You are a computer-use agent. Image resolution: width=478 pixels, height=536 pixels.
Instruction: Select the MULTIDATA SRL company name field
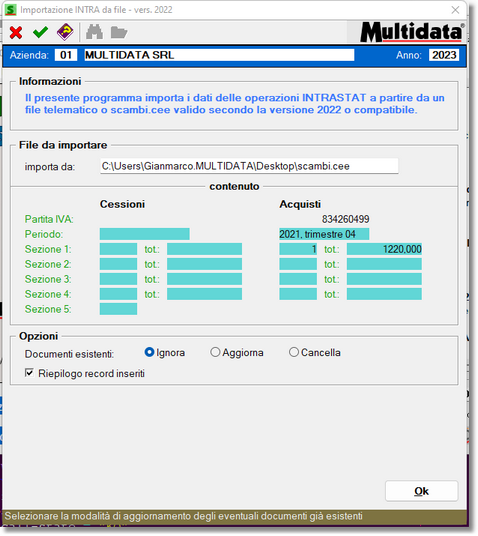click(x=219, y=55)
